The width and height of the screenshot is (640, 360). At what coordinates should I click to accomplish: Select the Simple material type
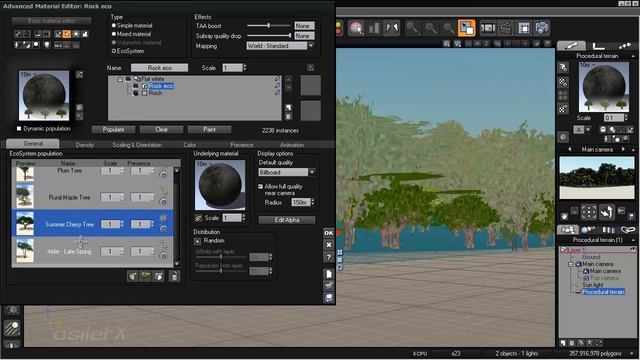(114, 25)
